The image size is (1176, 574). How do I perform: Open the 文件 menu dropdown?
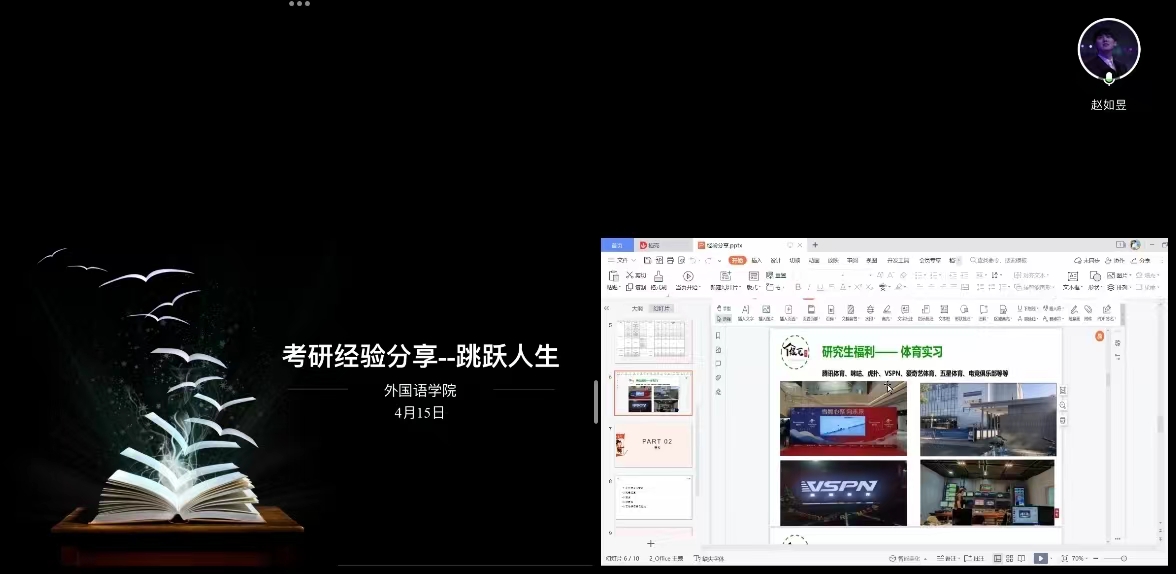pos(622,260)
